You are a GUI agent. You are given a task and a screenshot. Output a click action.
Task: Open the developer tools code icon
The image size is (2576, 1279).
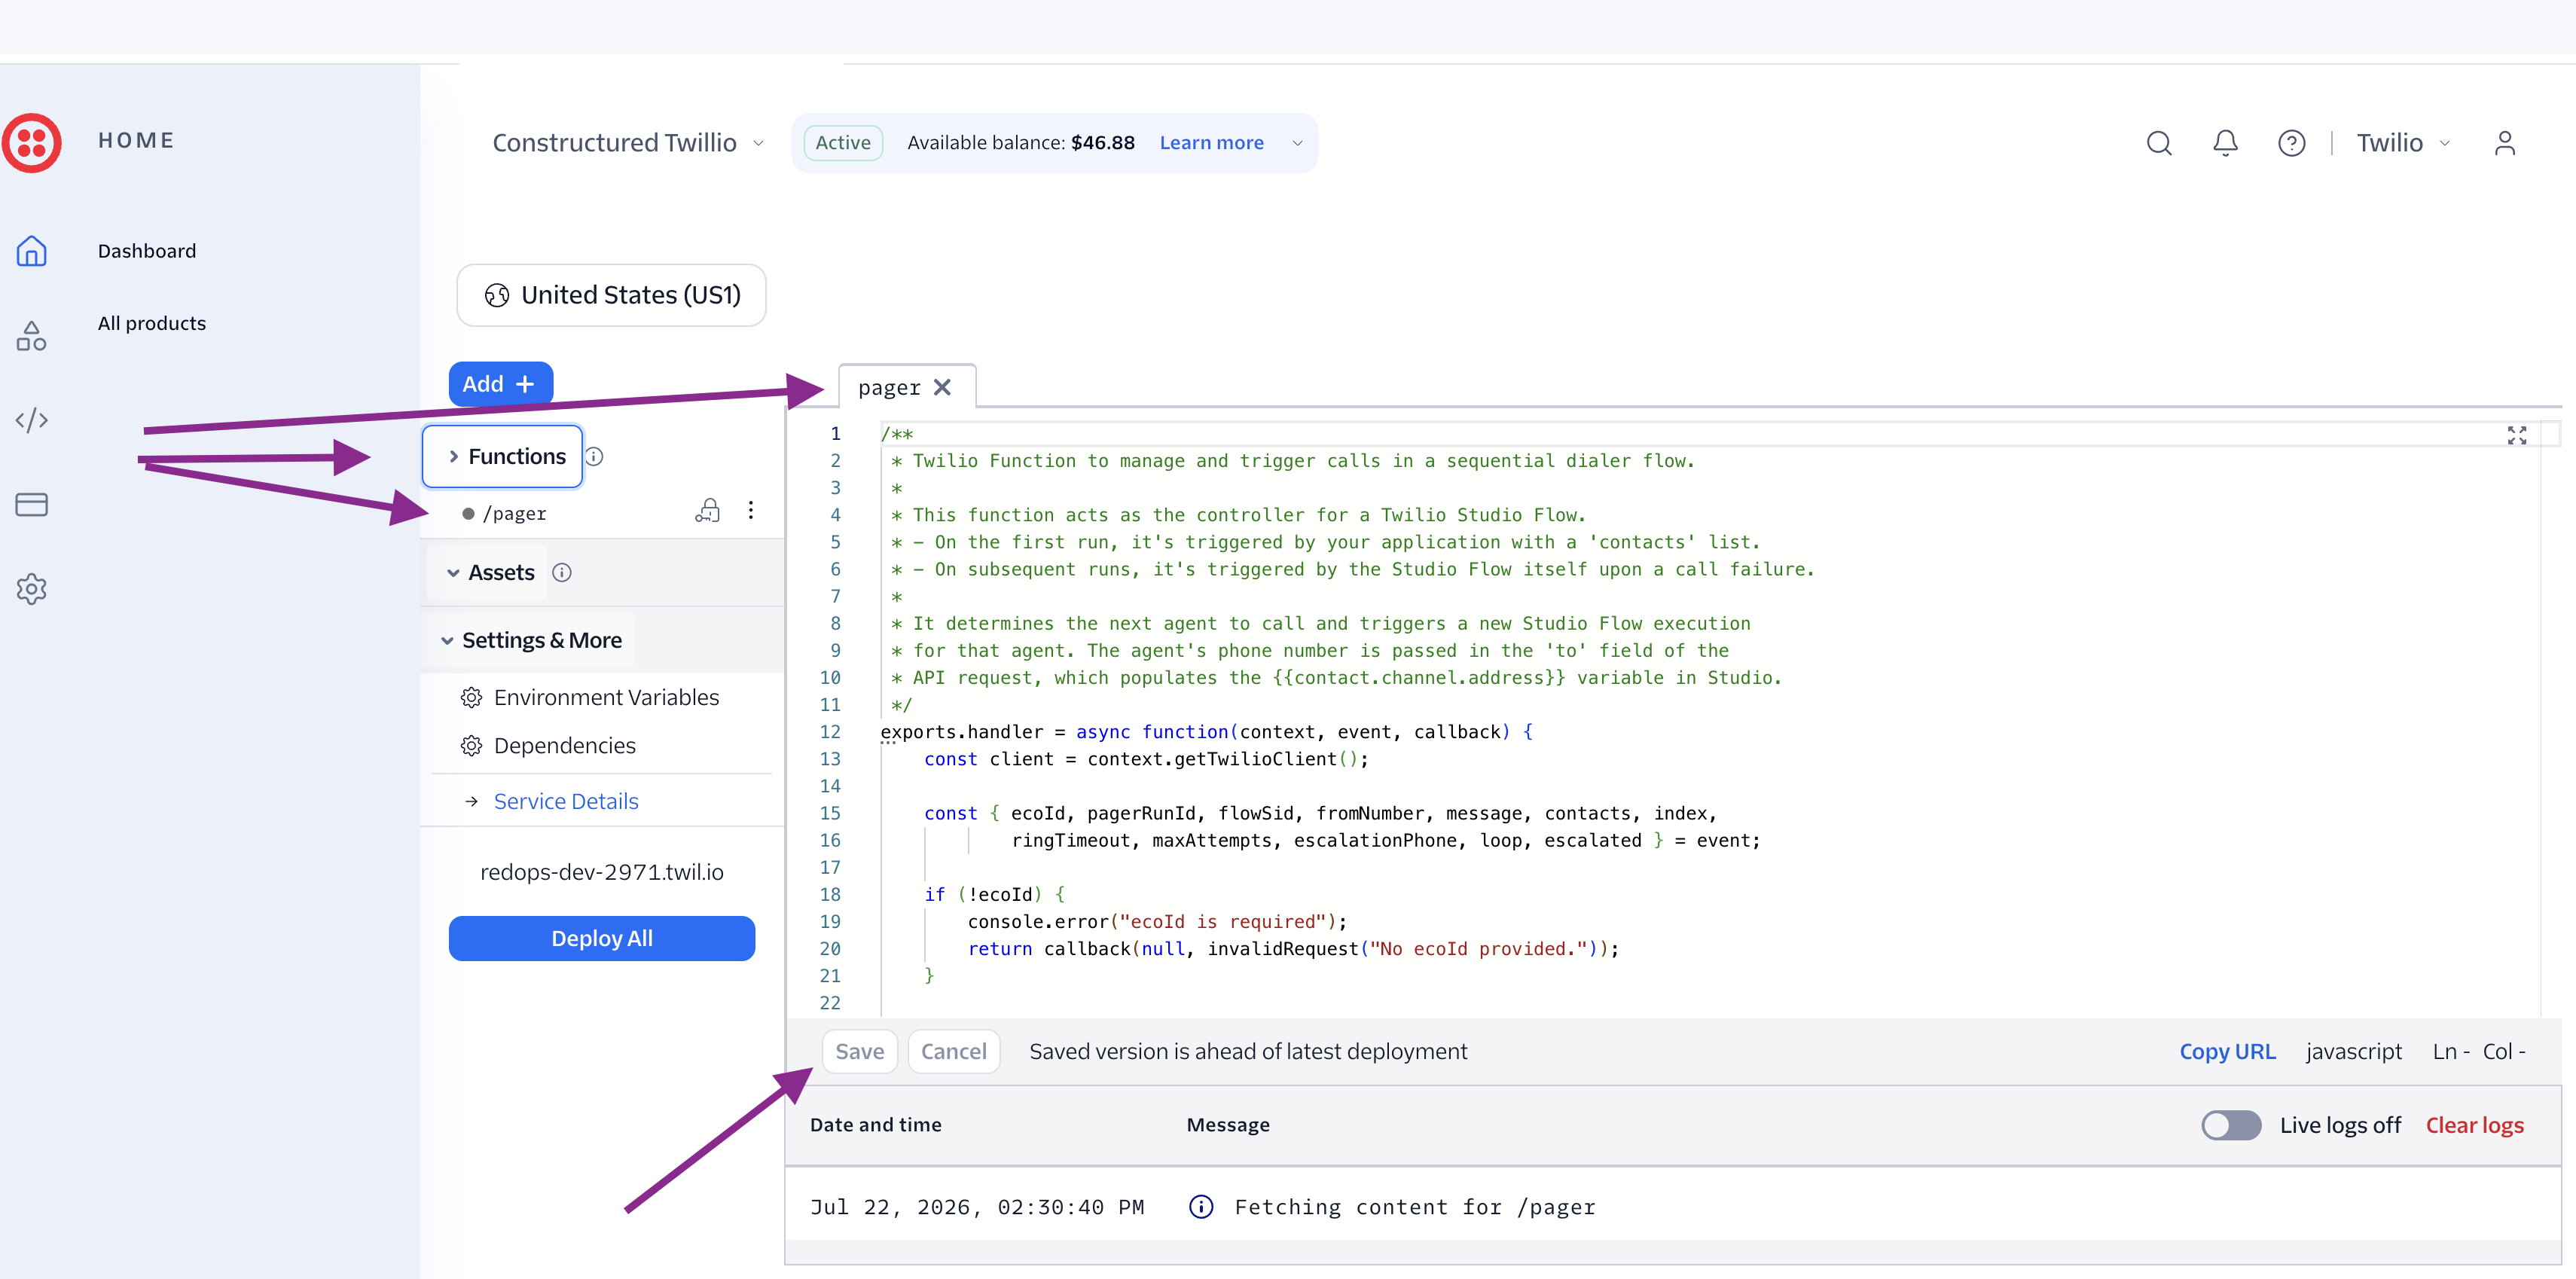pos(32,420)
